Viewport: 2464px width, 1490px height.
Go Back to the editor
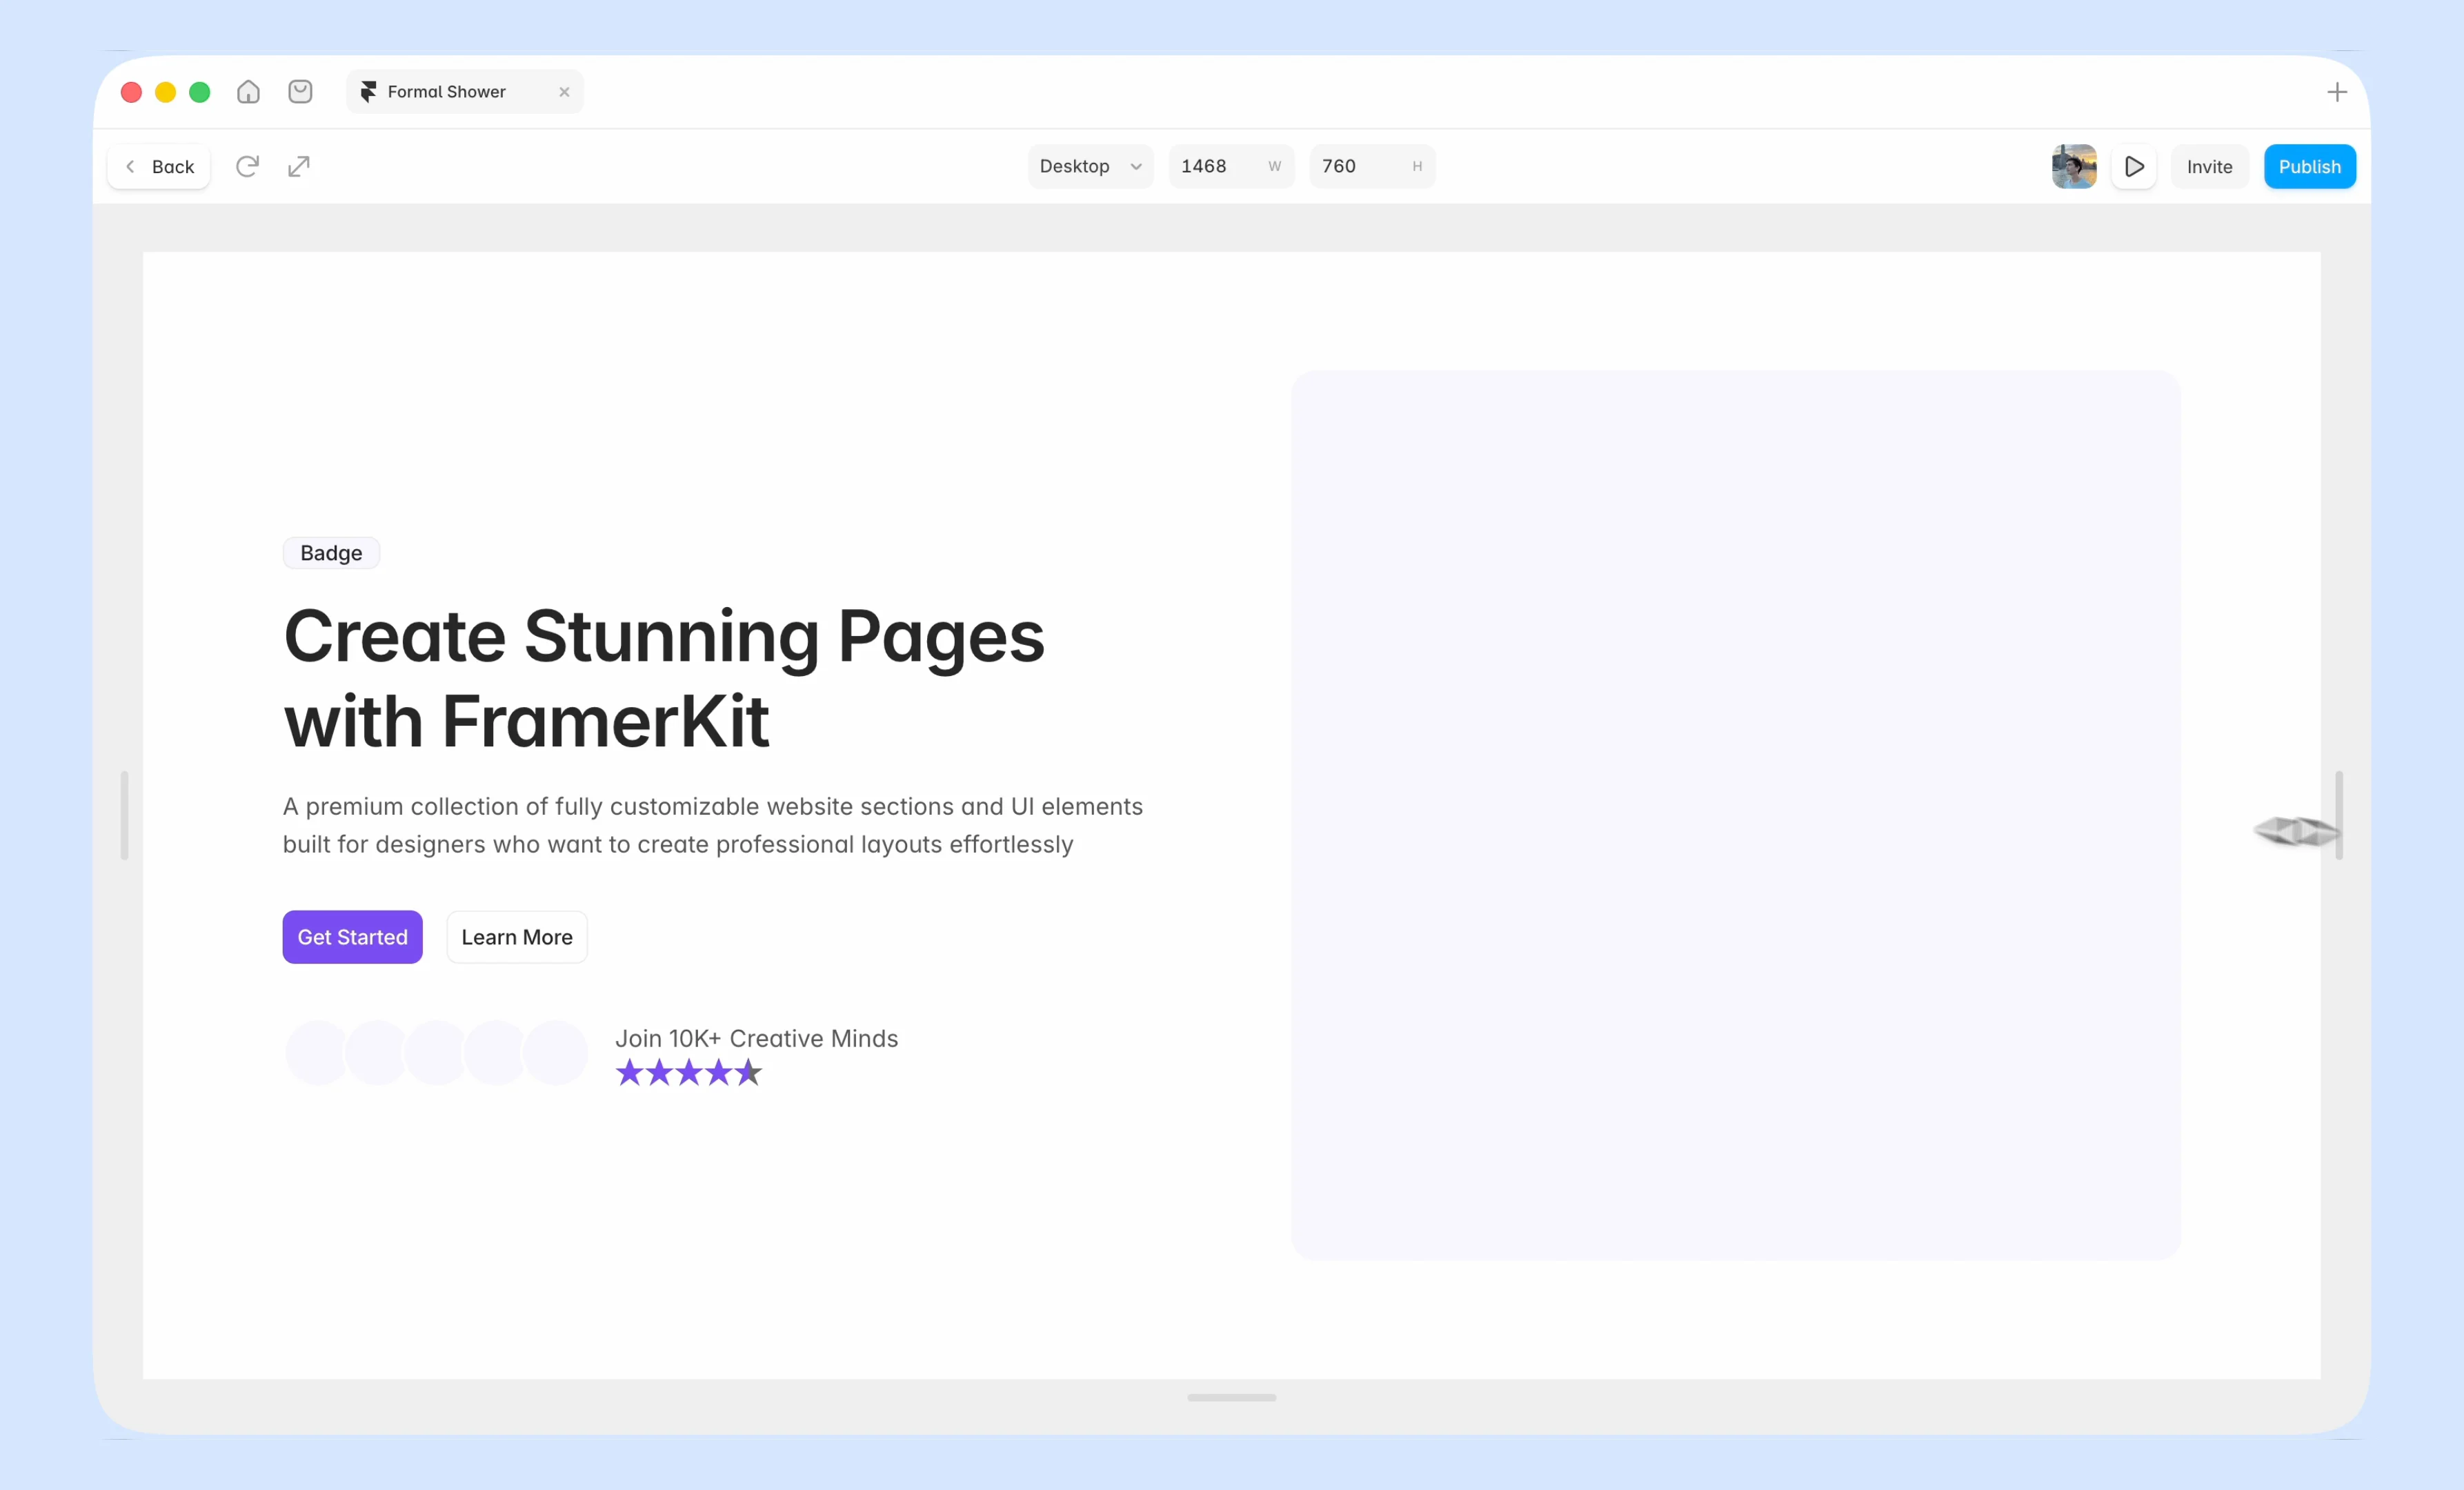point(159,167)
